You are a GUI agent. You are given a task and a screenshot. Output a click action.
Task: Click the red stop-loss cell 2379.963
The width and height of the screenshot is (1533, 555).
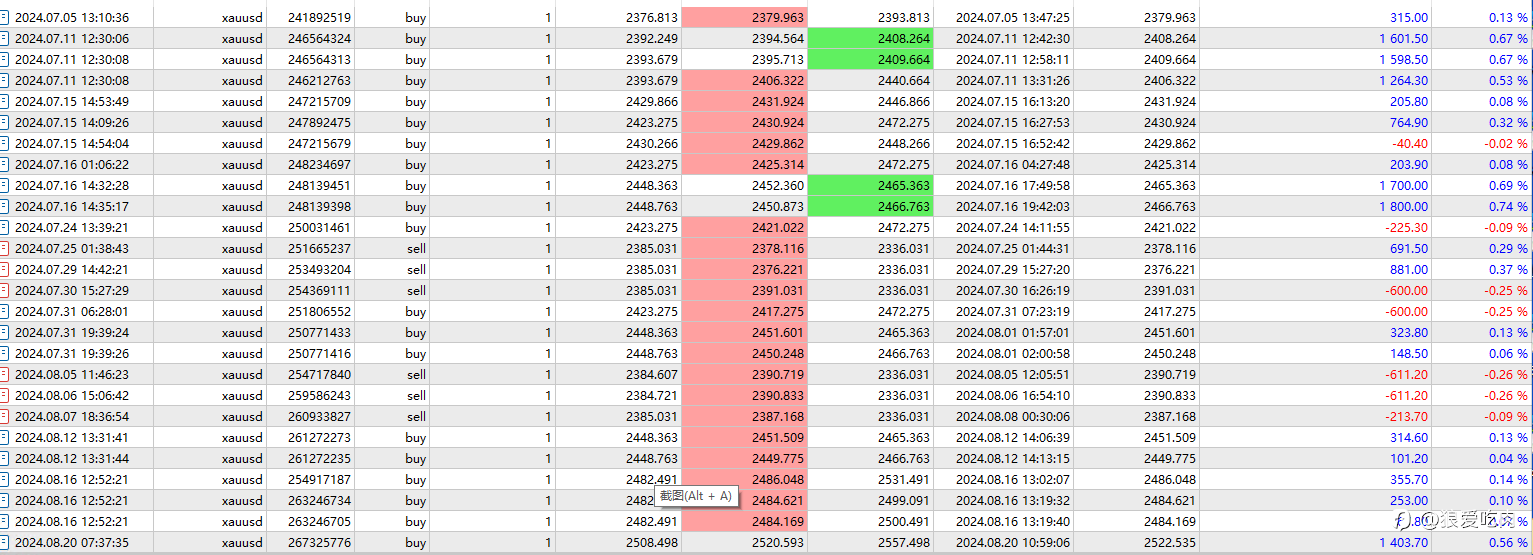coord(744,17)
